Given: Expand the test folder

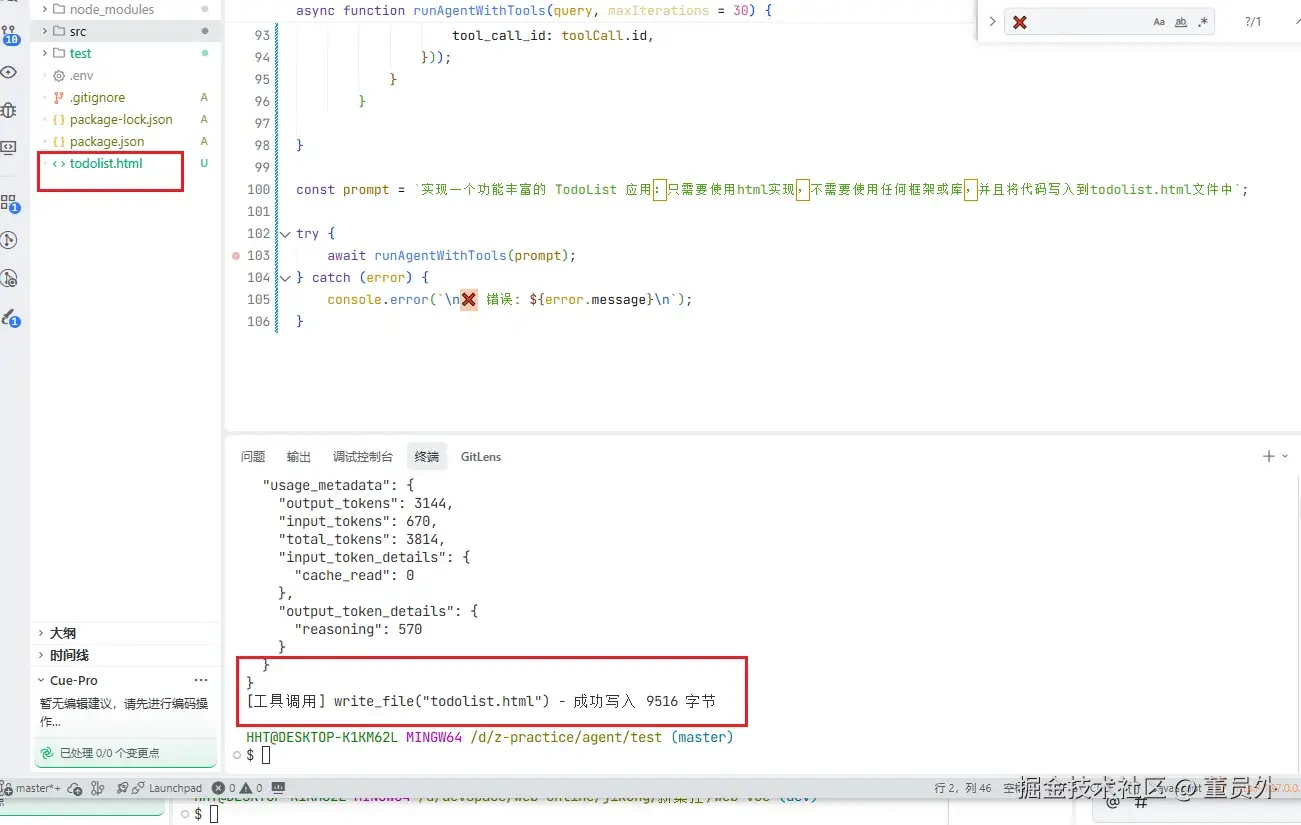Looking at the screenshot, I should tap(45, 54).
